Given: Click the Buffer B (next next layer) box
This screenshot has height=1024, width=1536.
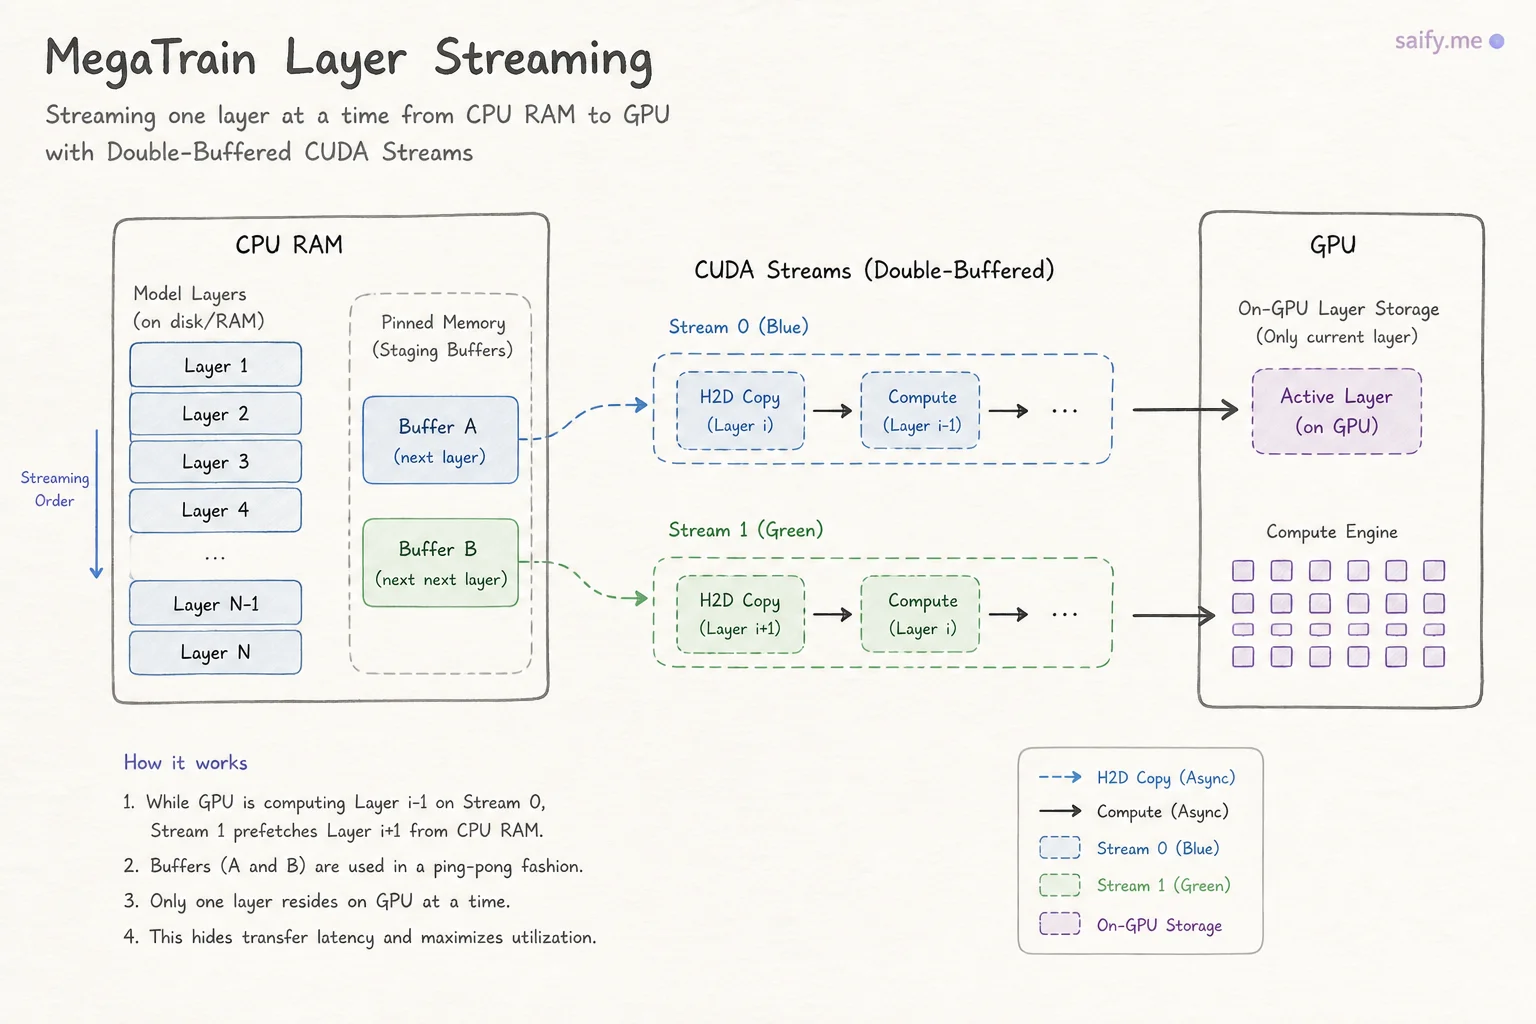Looking at the screenshot, I should pyautogui.click(x=440, y=563).
